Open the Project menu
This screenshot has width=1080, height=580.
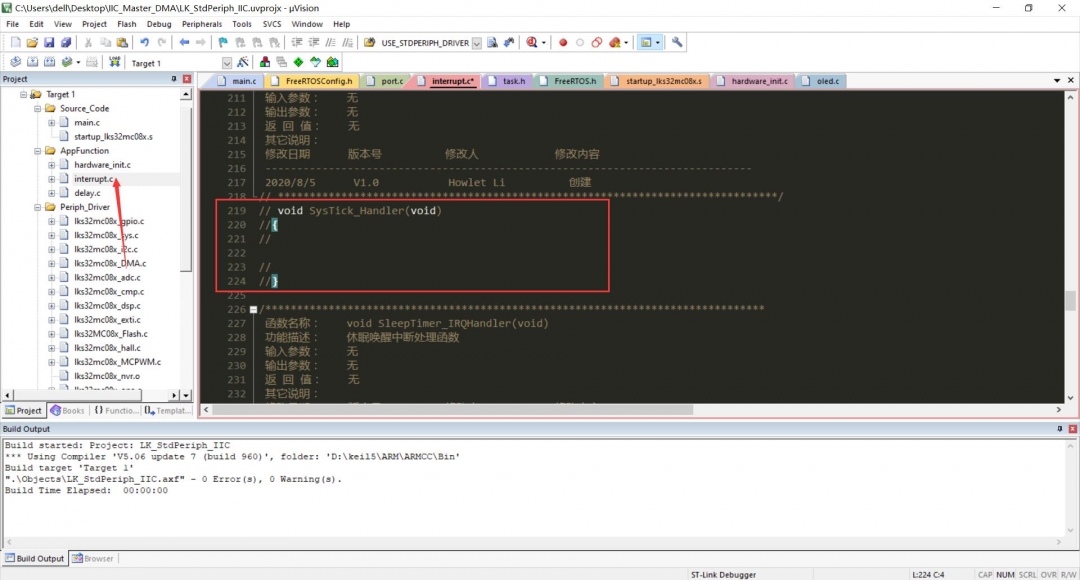click(x=94, y=24)
